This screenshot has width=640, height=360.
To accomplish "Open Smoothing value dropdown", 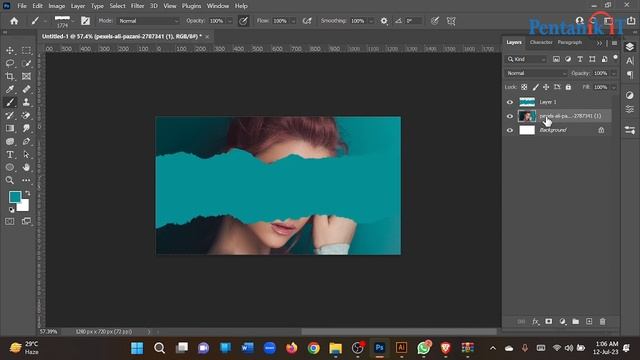I will coord(371,21).
